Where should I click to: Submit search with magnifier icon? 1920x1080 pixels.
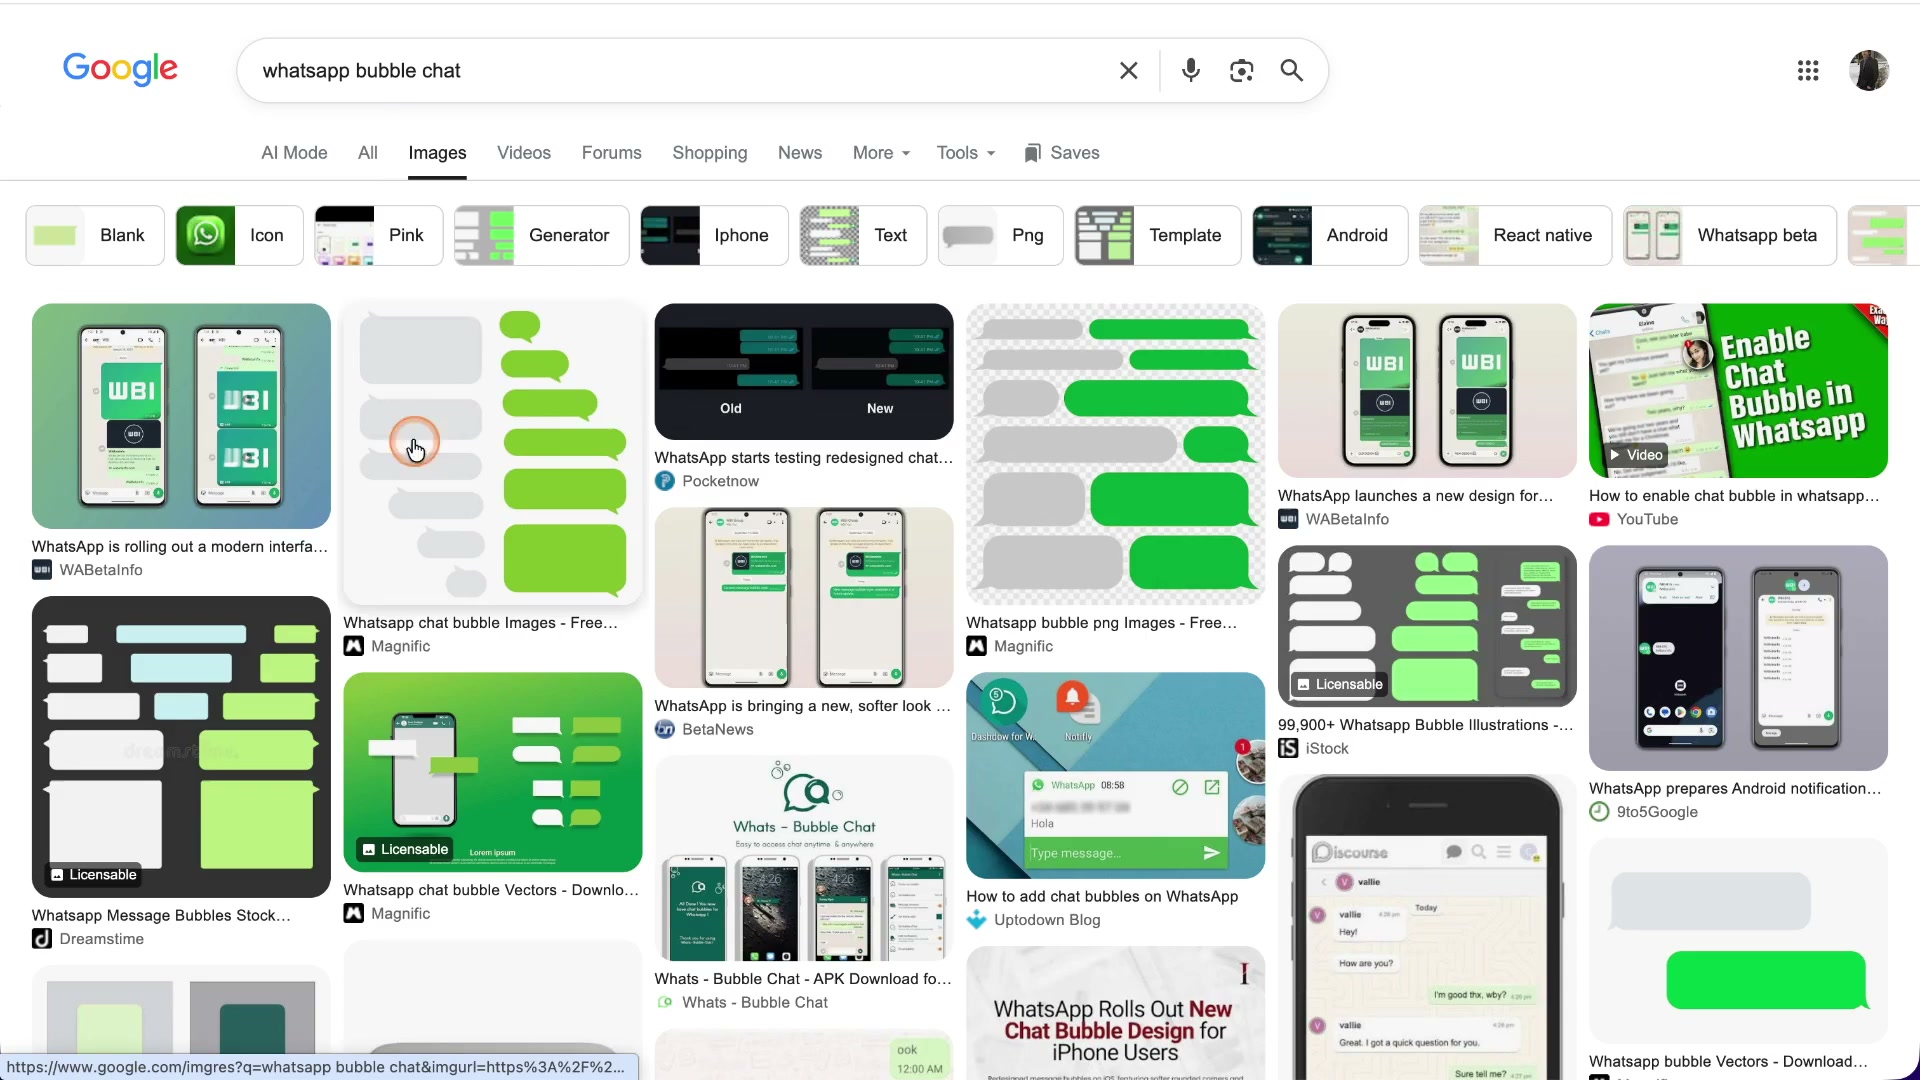pyautogui.click(x=1292, y=71)
